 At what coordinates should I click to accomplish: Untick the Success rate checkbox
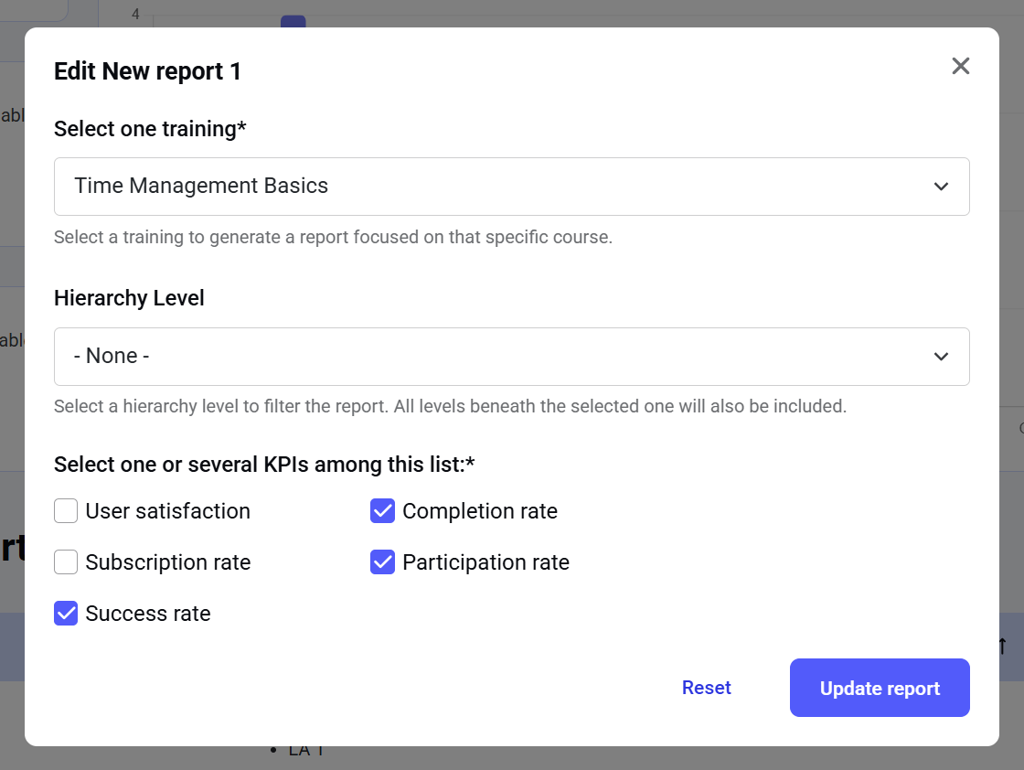(66, 613)
